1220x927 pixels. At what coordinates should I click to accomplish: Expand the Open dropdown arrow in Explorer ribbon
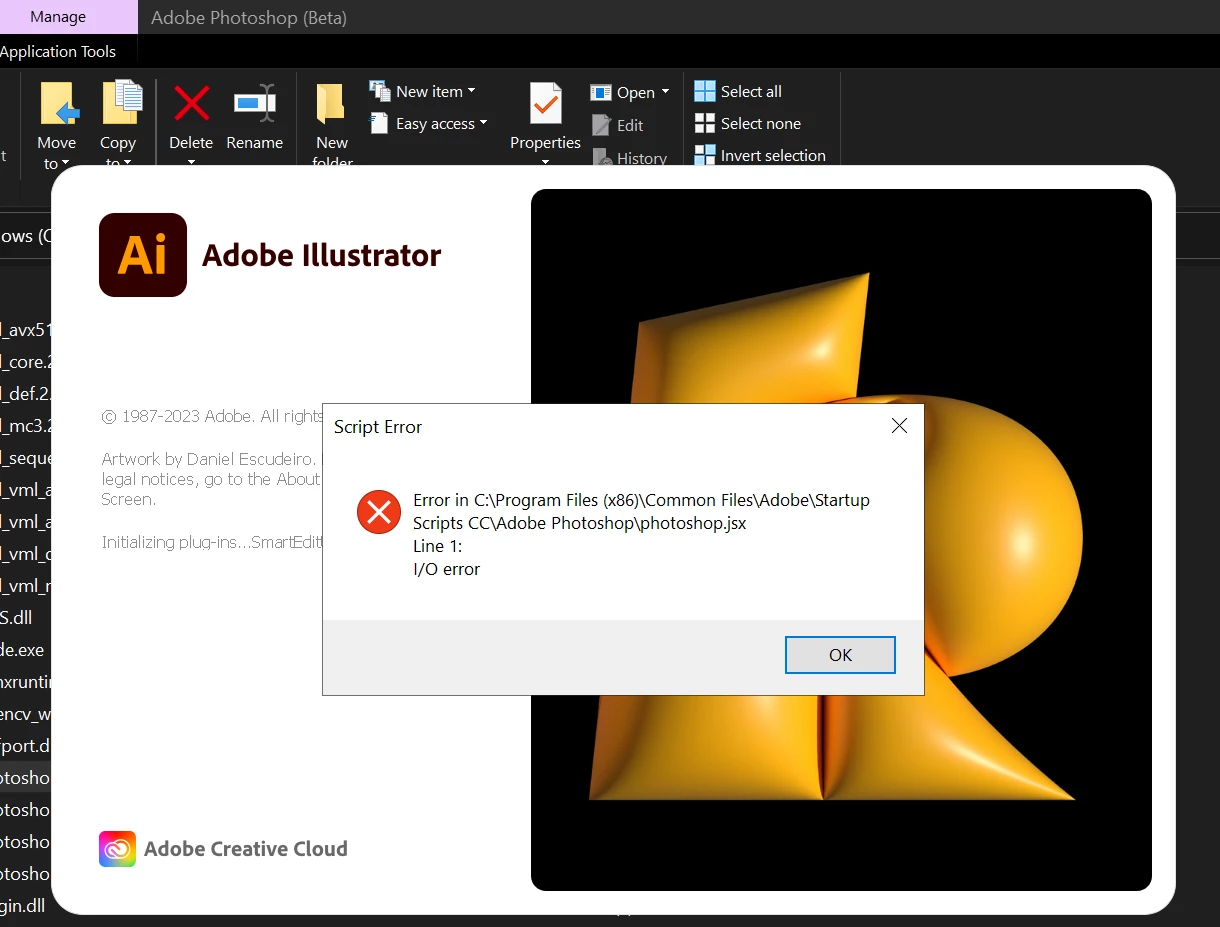666,92
